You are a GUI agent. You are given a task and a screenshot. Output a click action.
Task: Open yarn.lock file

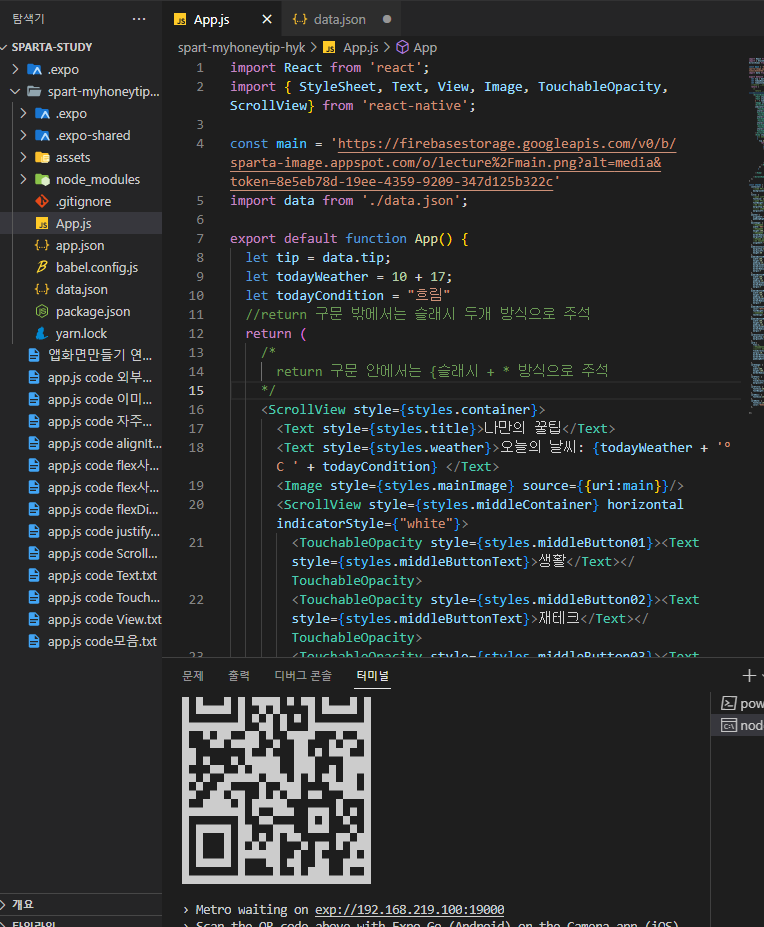coord(81,333)
